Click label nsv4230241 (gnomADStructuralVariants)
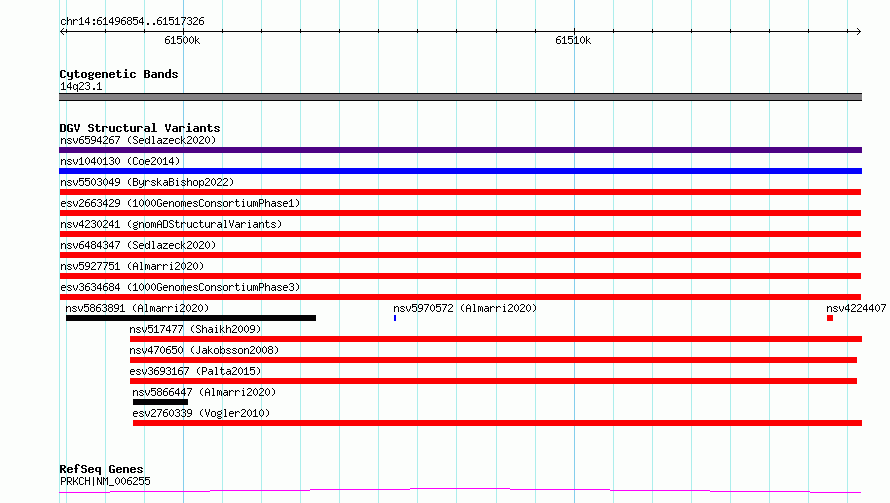This screenshot has height=503, width=890. [171, 224]
